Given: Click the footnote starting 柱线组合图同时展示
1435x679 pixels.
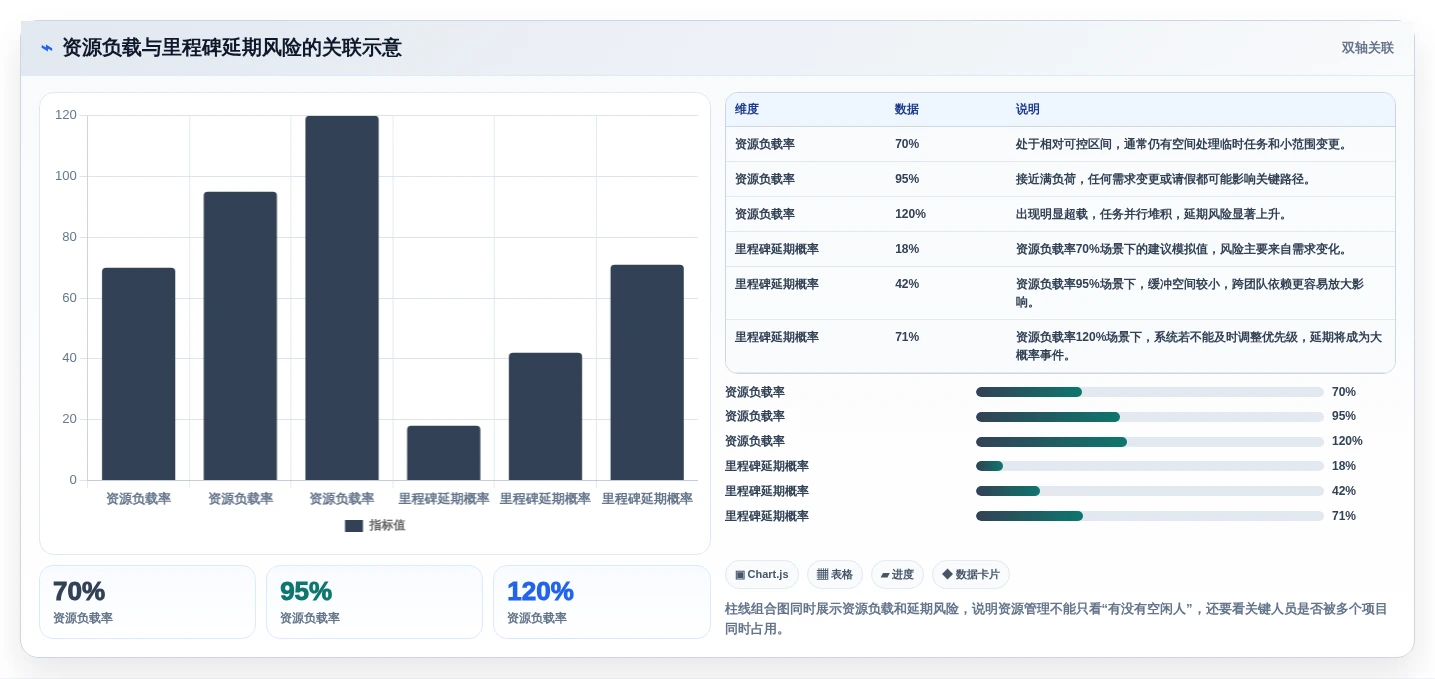Looking at the screenshot, I should point(1056,619).
